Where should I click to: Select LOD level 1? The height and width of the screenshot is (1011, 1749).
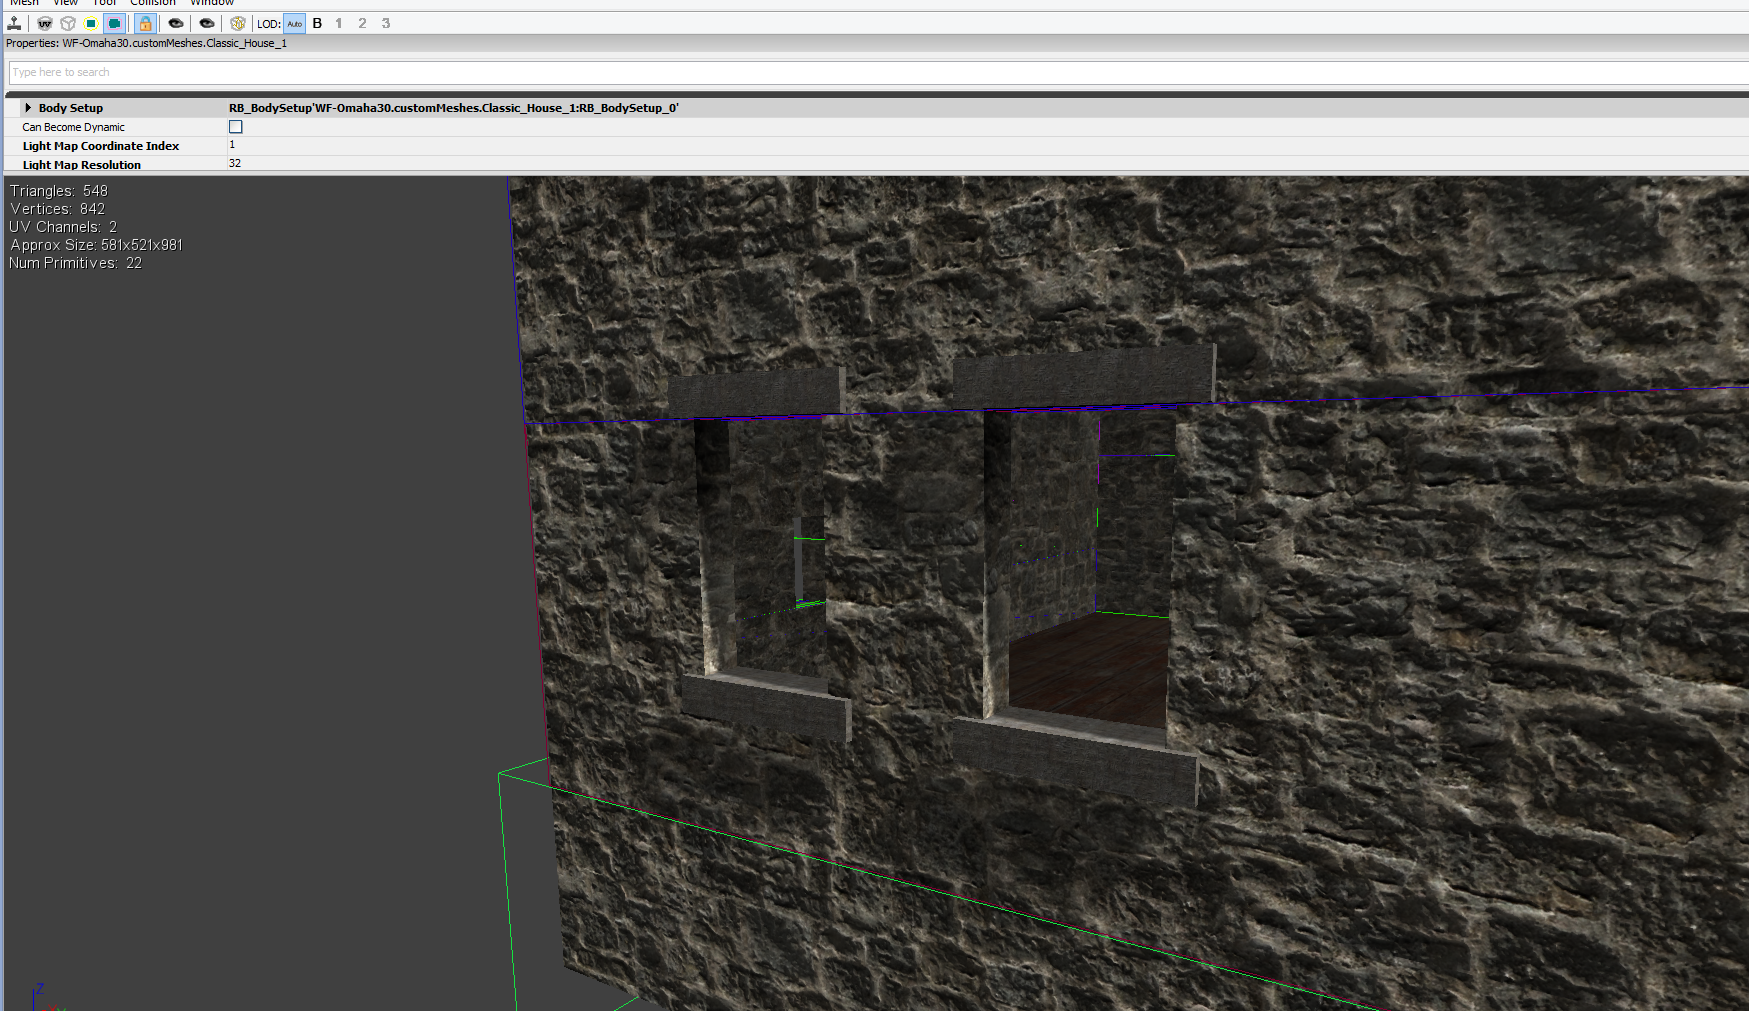click(339, 23)
